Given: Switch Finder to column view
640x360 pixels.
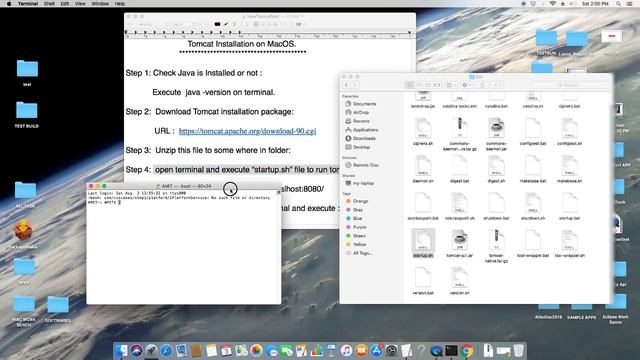Looking at the screenshot, I should (x=428, y=85).
